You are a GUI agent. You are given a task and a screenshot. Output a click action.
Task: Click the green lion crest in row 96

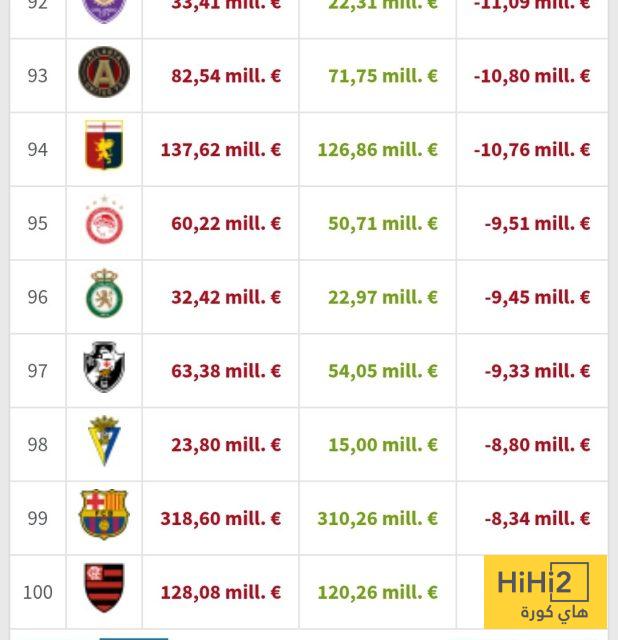(x=104, y=297)
